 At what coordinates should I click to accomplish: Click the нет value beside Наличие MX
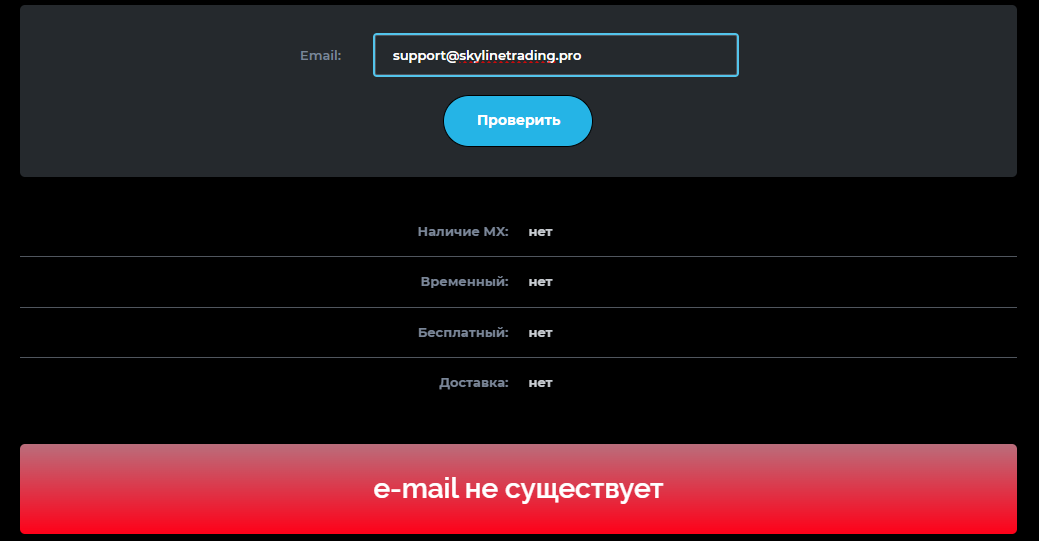(540, 232)
